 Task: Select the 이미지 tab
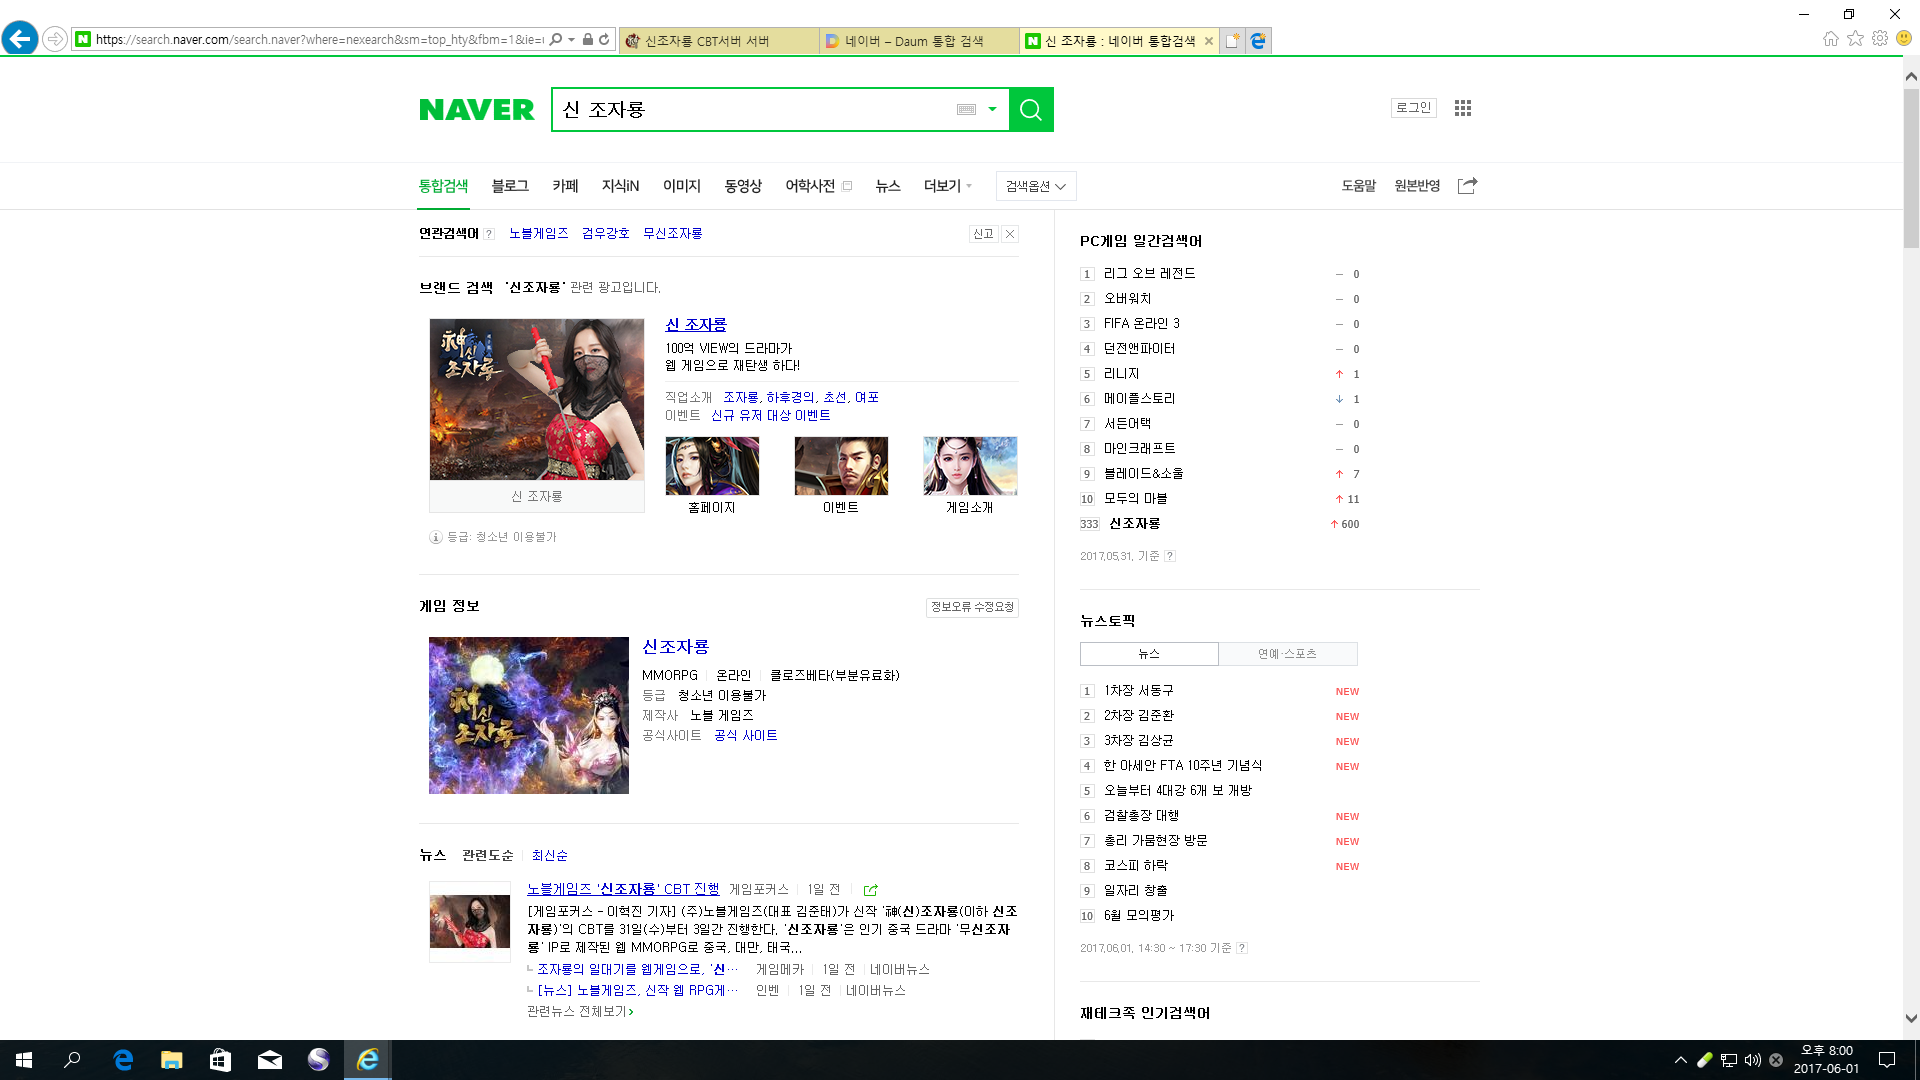click(x=682, y=186)
